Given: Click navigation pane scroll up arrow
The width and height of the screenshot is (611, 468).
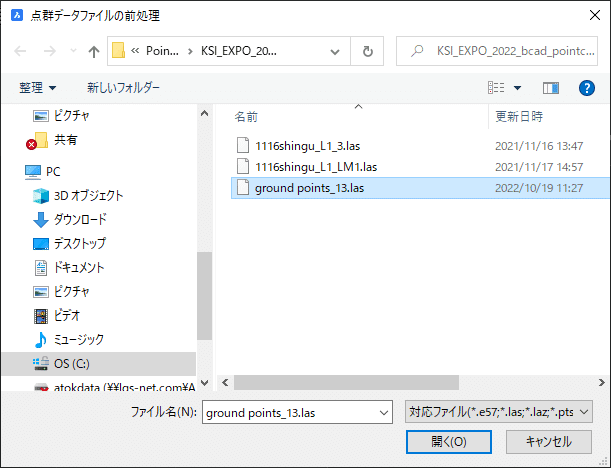Looking at the screenshot, I should coord(204,113).
